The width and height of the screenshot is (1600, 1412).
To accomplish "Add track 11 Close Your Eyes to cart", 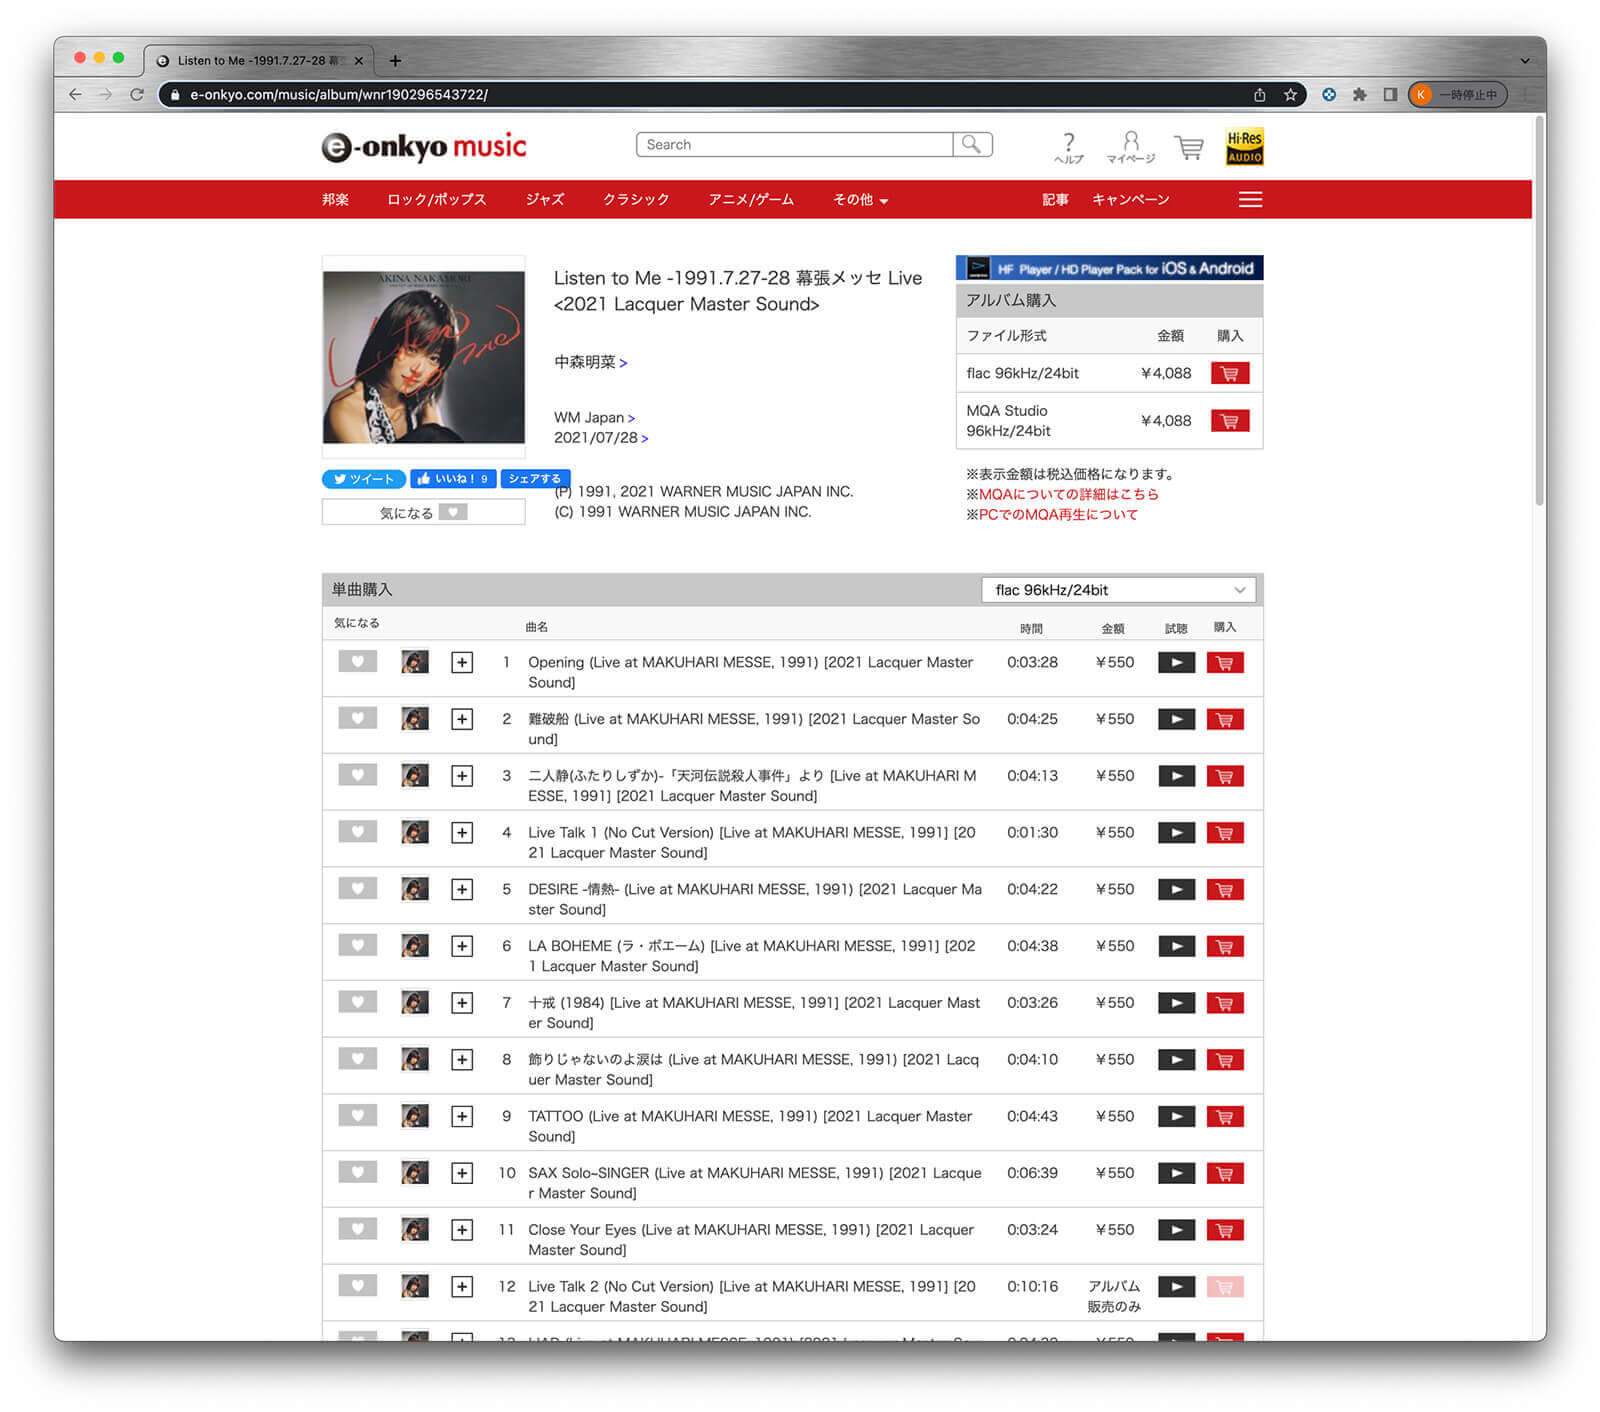I will pos(1225,1230).
